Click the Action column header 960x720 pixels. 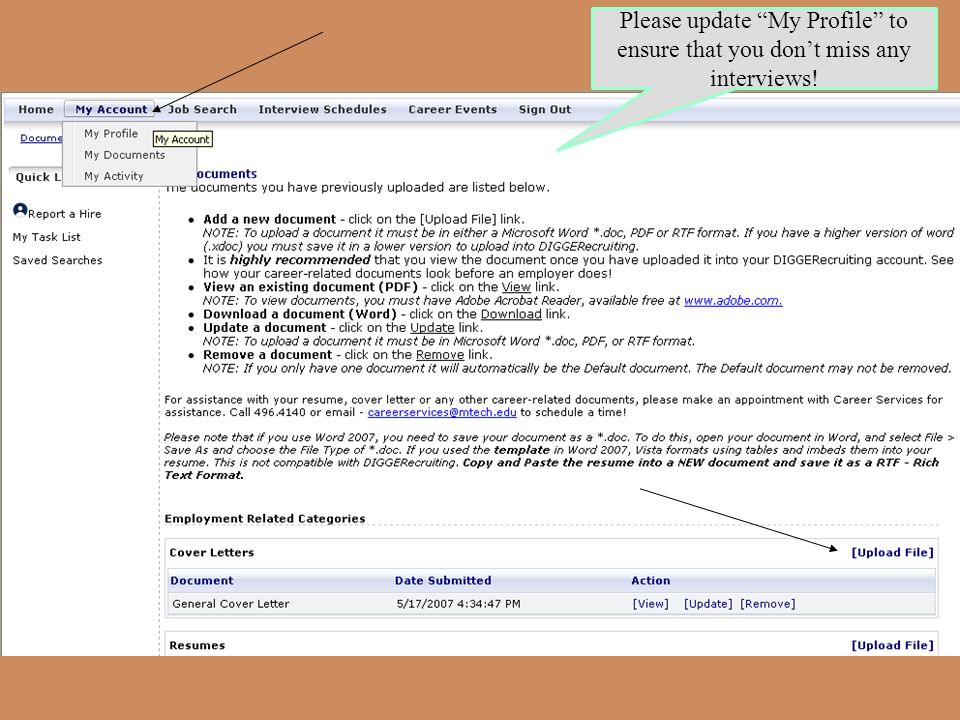[651, 580]
